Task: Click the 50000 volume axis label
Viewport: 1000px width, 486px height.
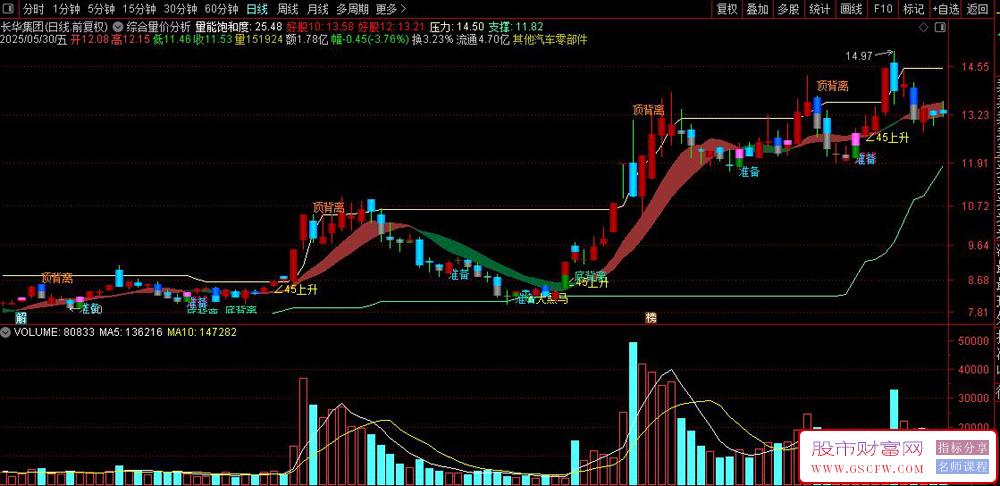Action: (x=973, y=341)
